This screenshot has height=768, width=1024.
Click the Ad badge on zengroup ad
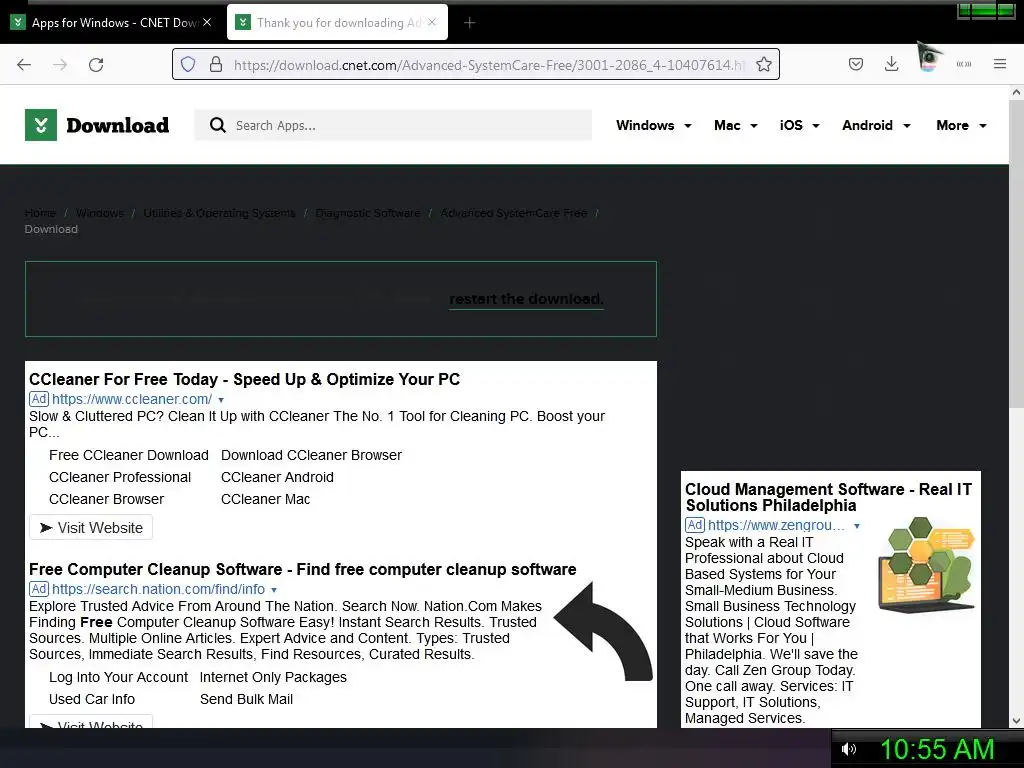694,524
